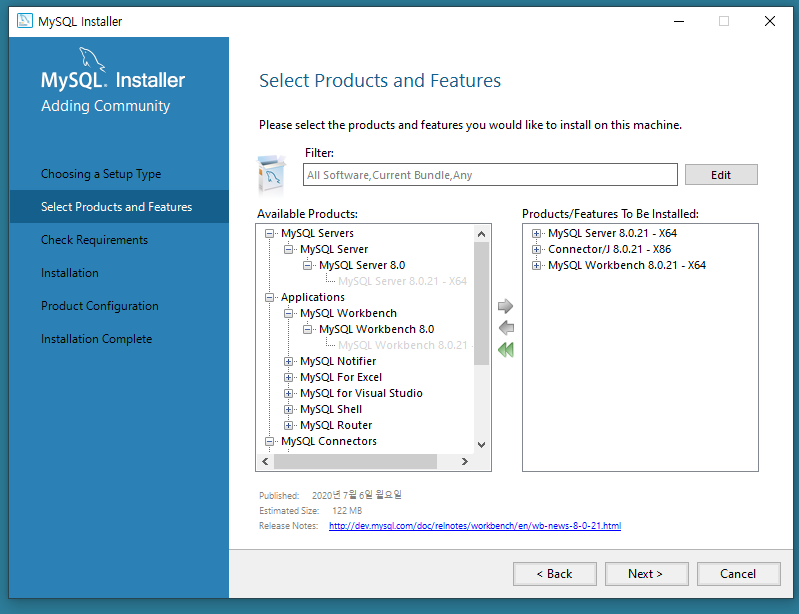Expand the MySQL For Excel node
Image resolution: width=799 pixels, height=614 pixels.
[288, 378]
